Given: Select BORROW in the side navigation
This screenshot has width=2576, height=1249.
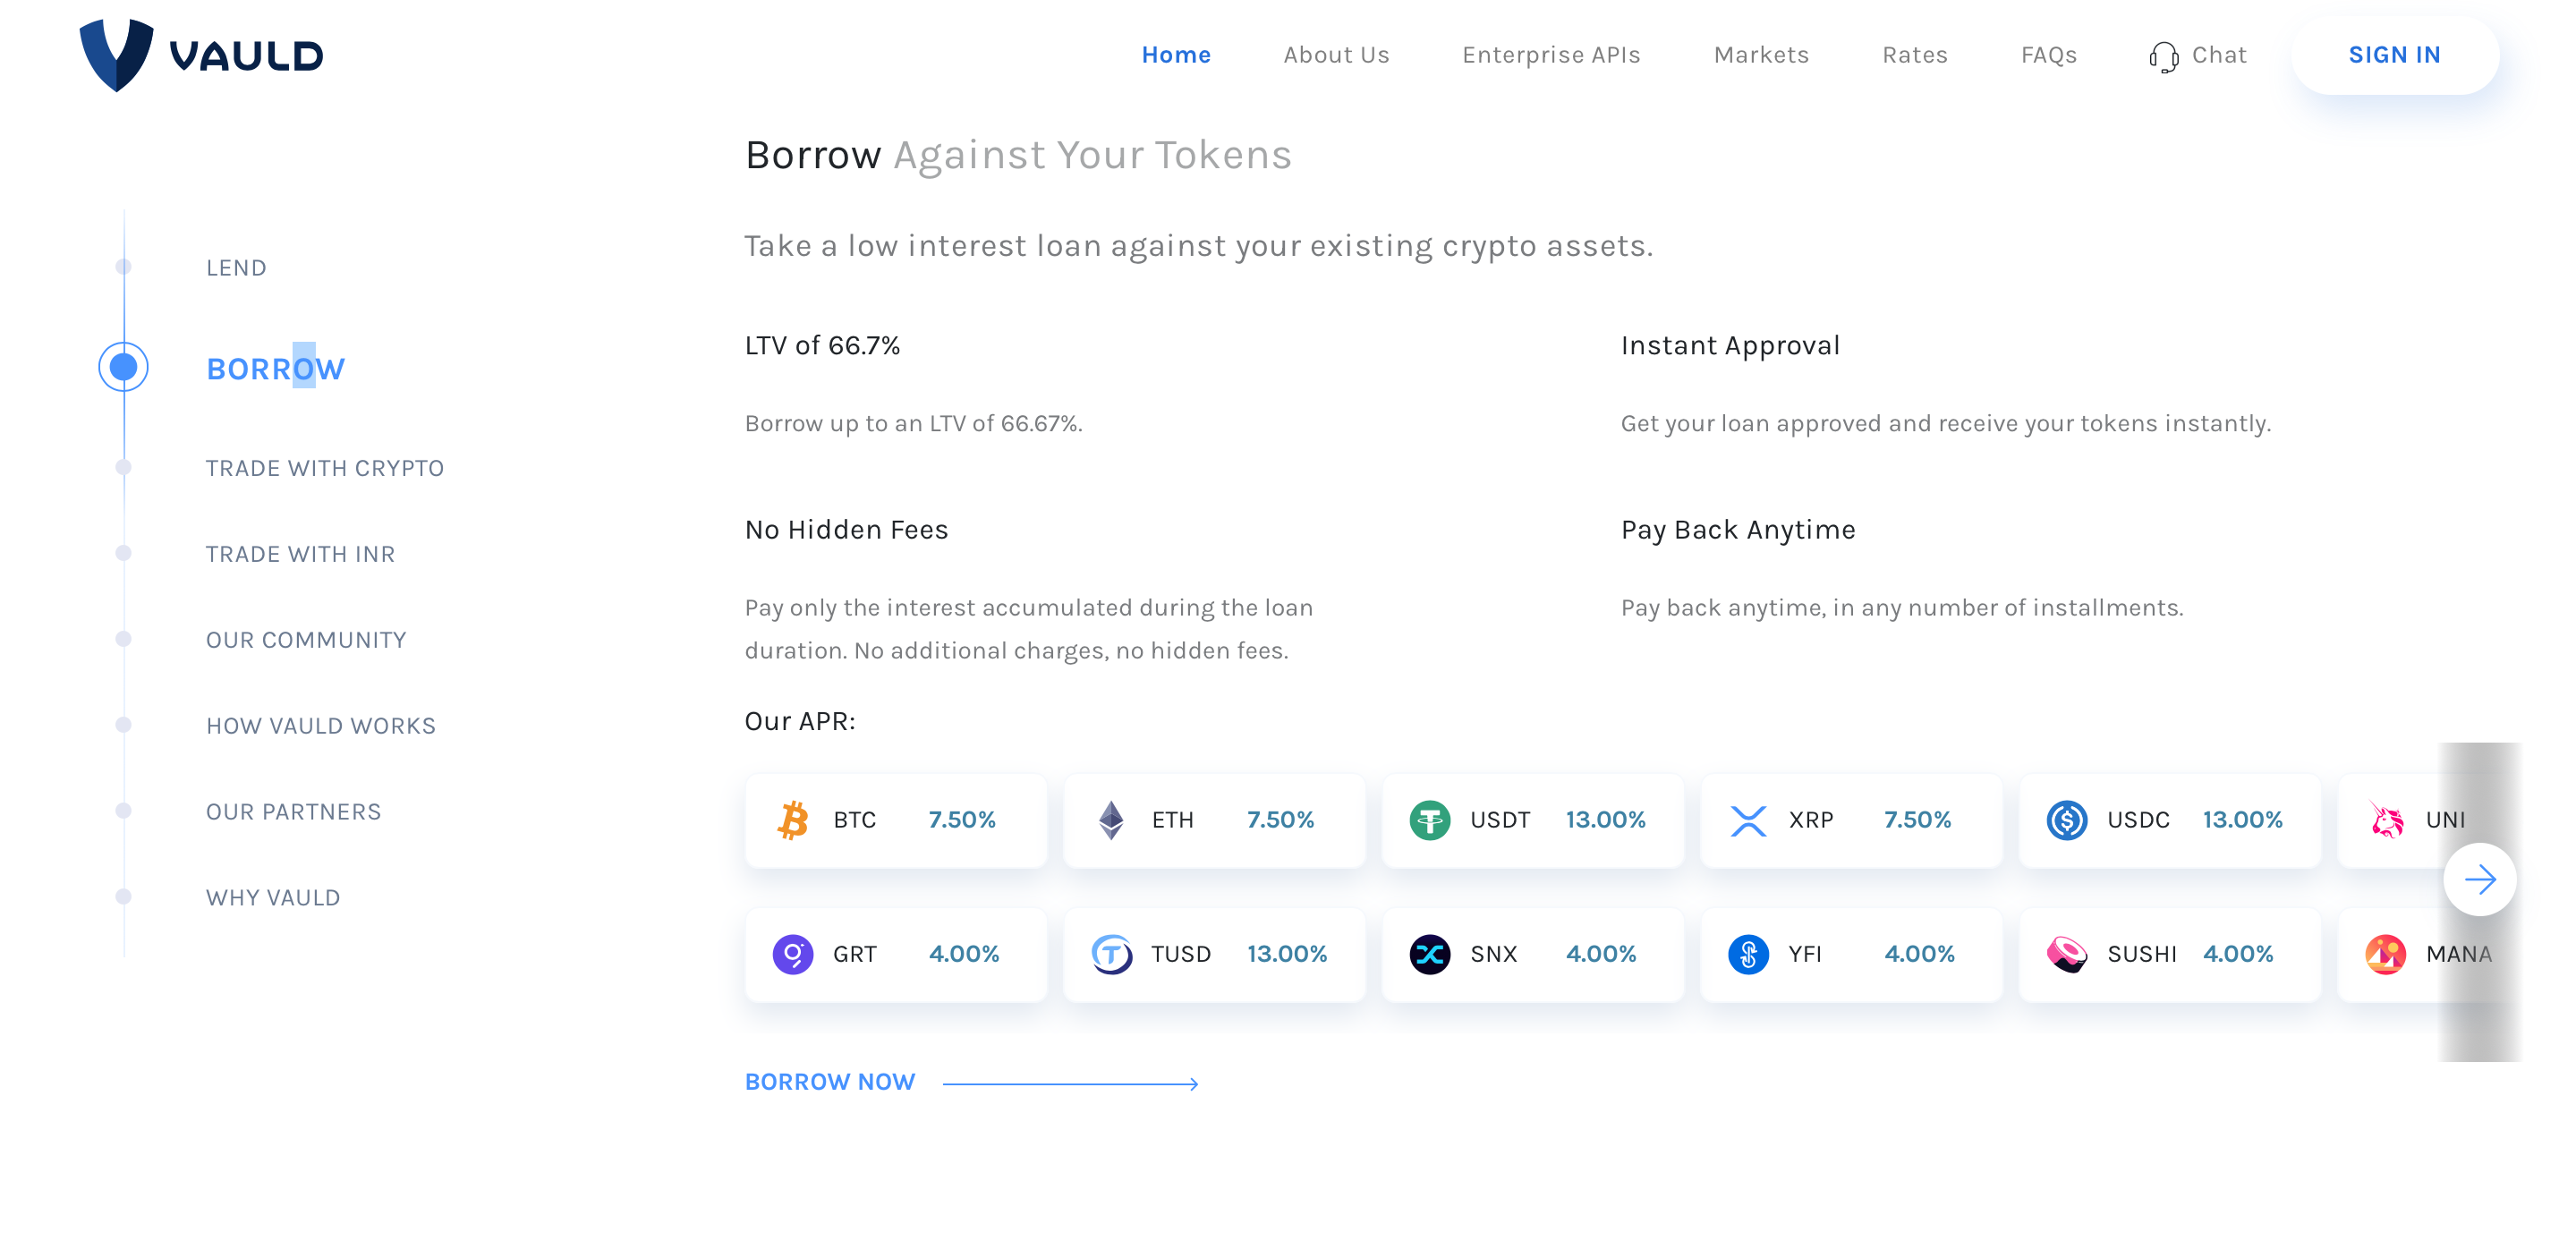Looking at the screenshot, I should pyautogui.click(x=275, y=369).
